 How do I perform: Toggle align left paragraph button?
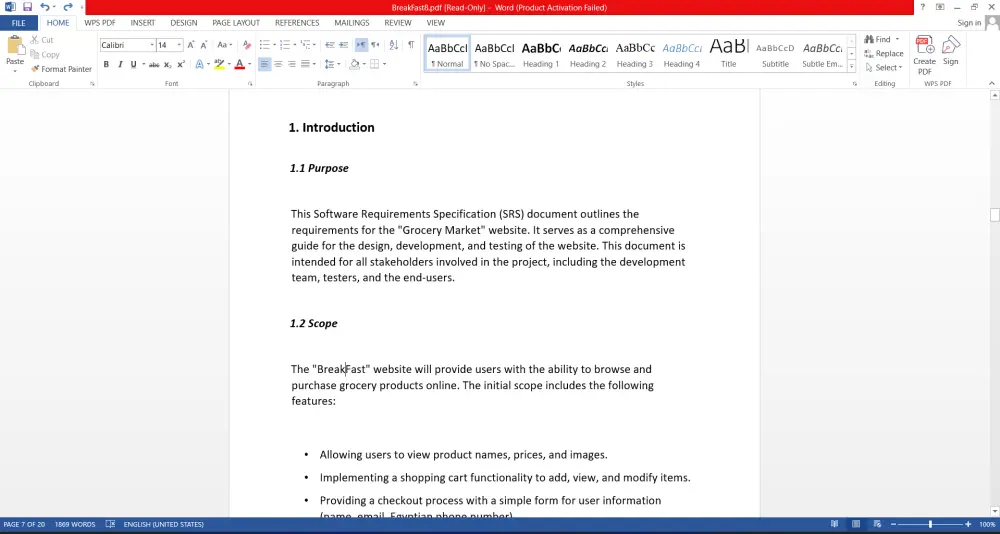[x=265, y=64]
